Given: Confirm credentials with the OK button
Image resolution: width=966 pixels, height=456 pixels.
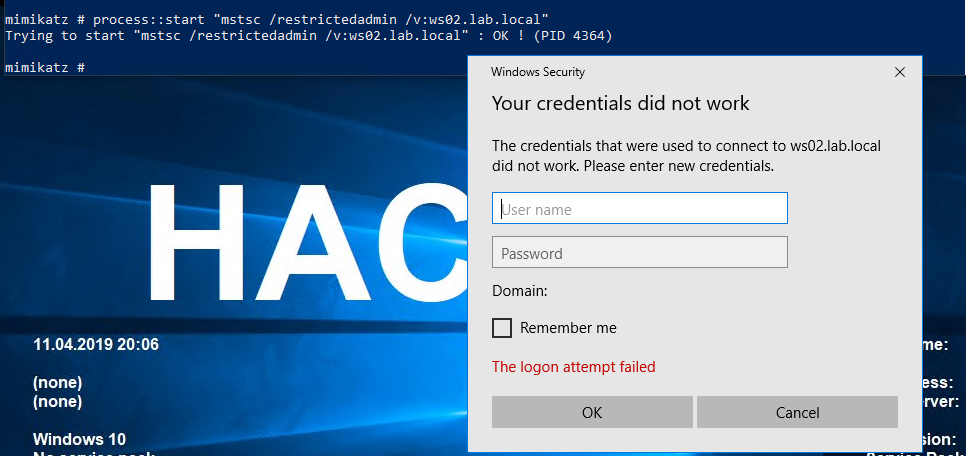Looking at the screenshot, I should pos(592,412).
